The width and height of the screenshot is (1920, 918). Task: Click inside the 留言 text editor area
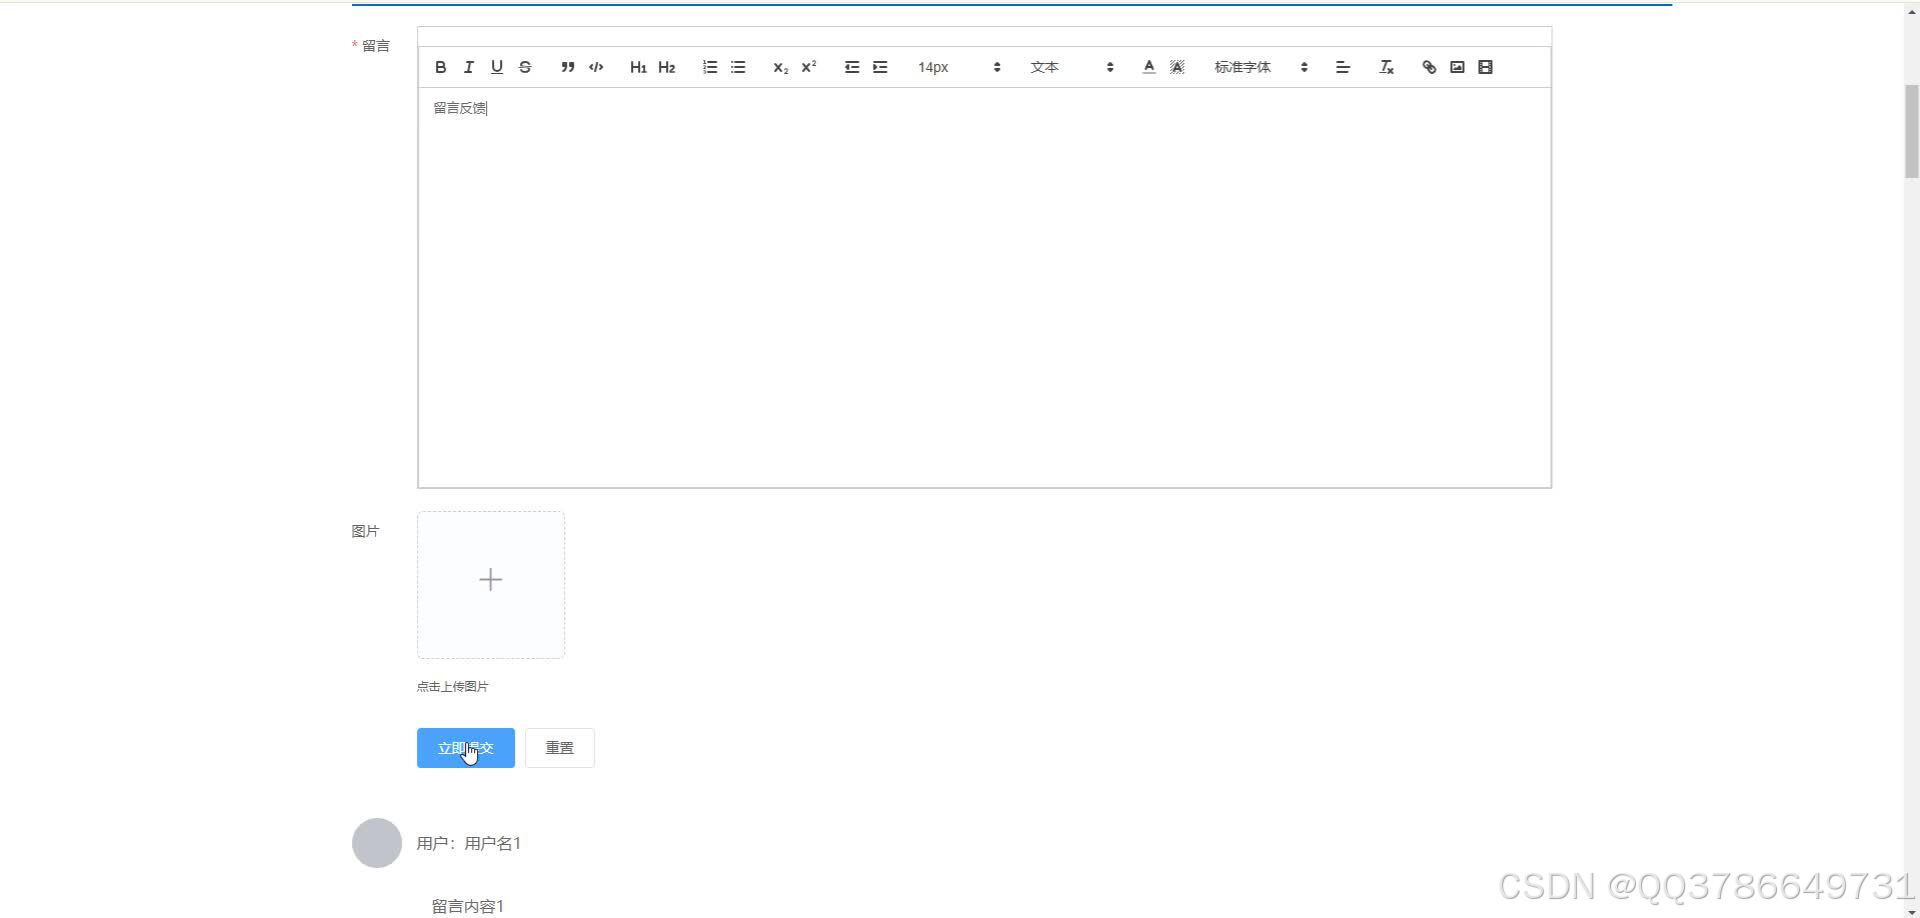point(984,288)
